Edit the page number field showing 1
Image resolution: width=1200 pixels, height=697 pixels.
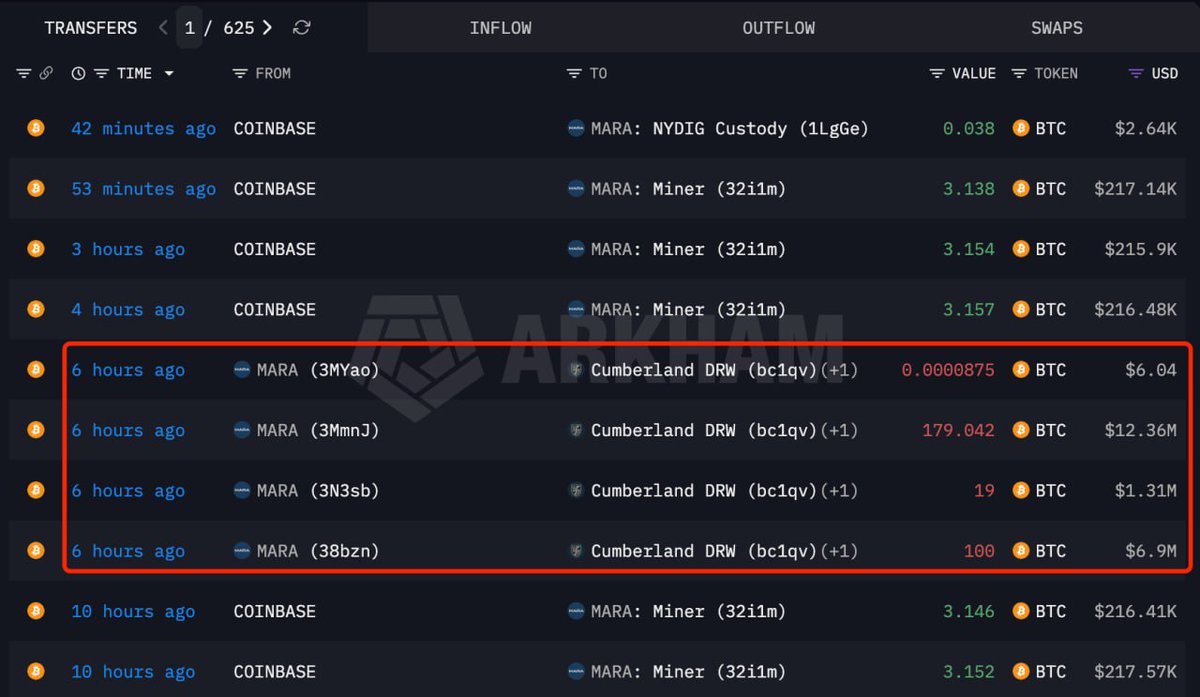[190, 28]
